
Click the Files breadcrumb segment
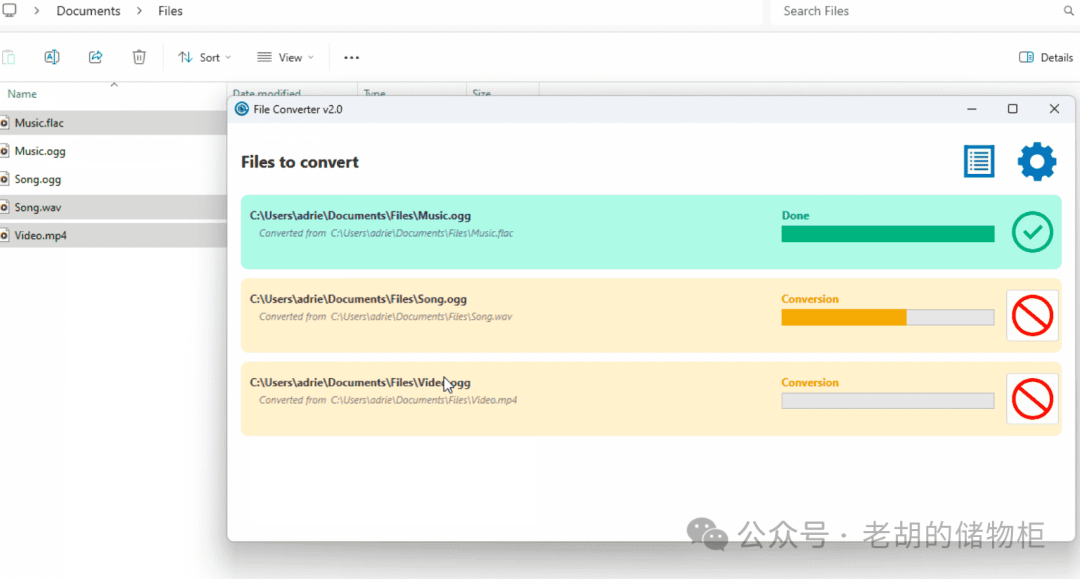(x=170, y=11)
